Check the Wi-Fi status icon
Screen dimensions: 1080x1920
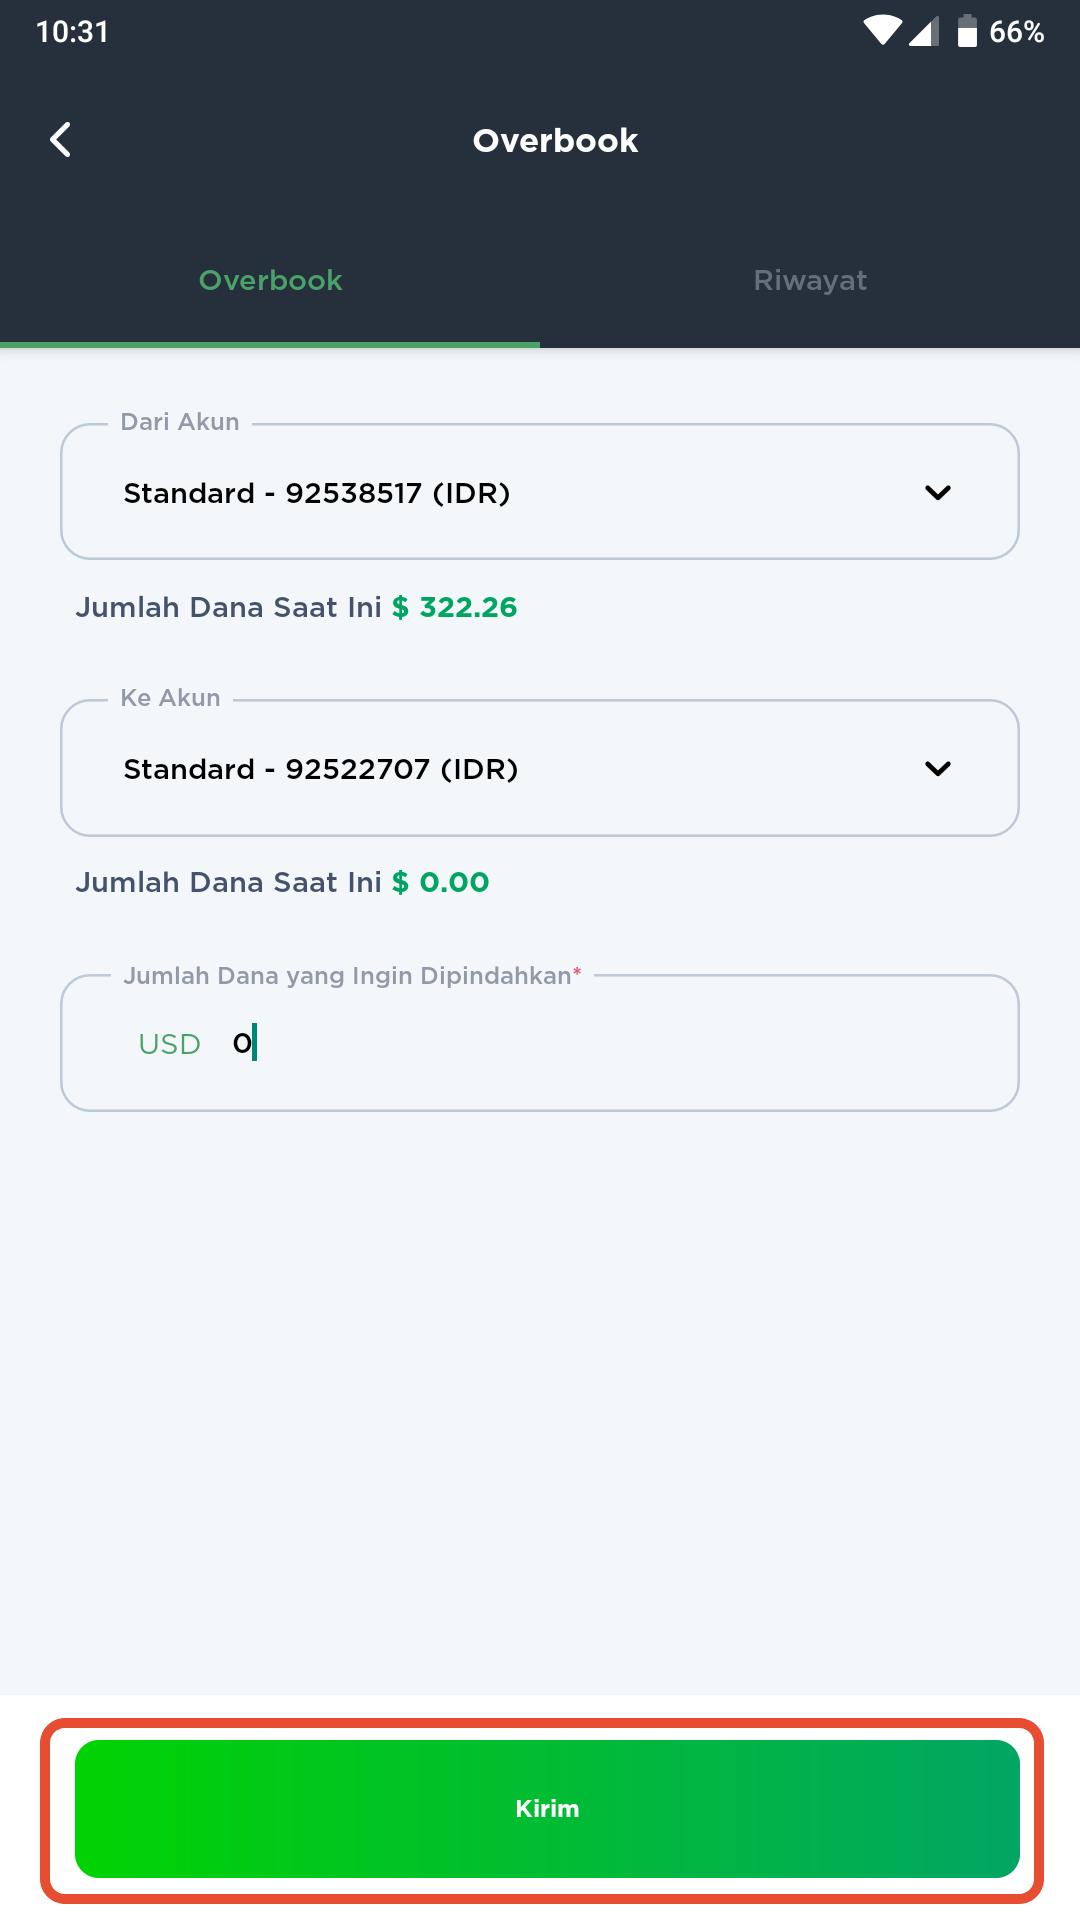[x=883, y=31]
